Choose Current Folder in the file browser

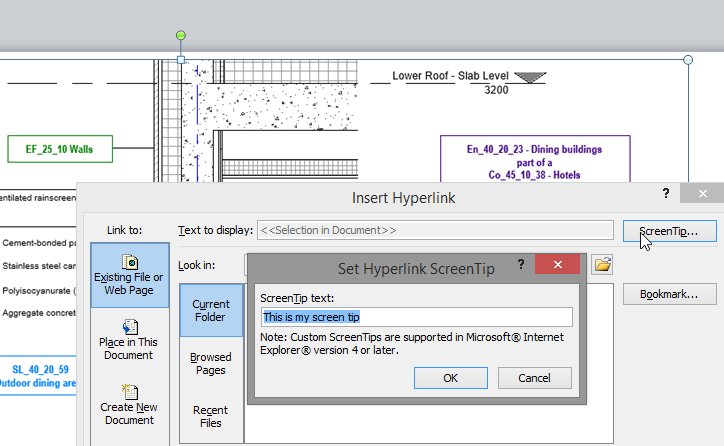click(x=211, y=310)
